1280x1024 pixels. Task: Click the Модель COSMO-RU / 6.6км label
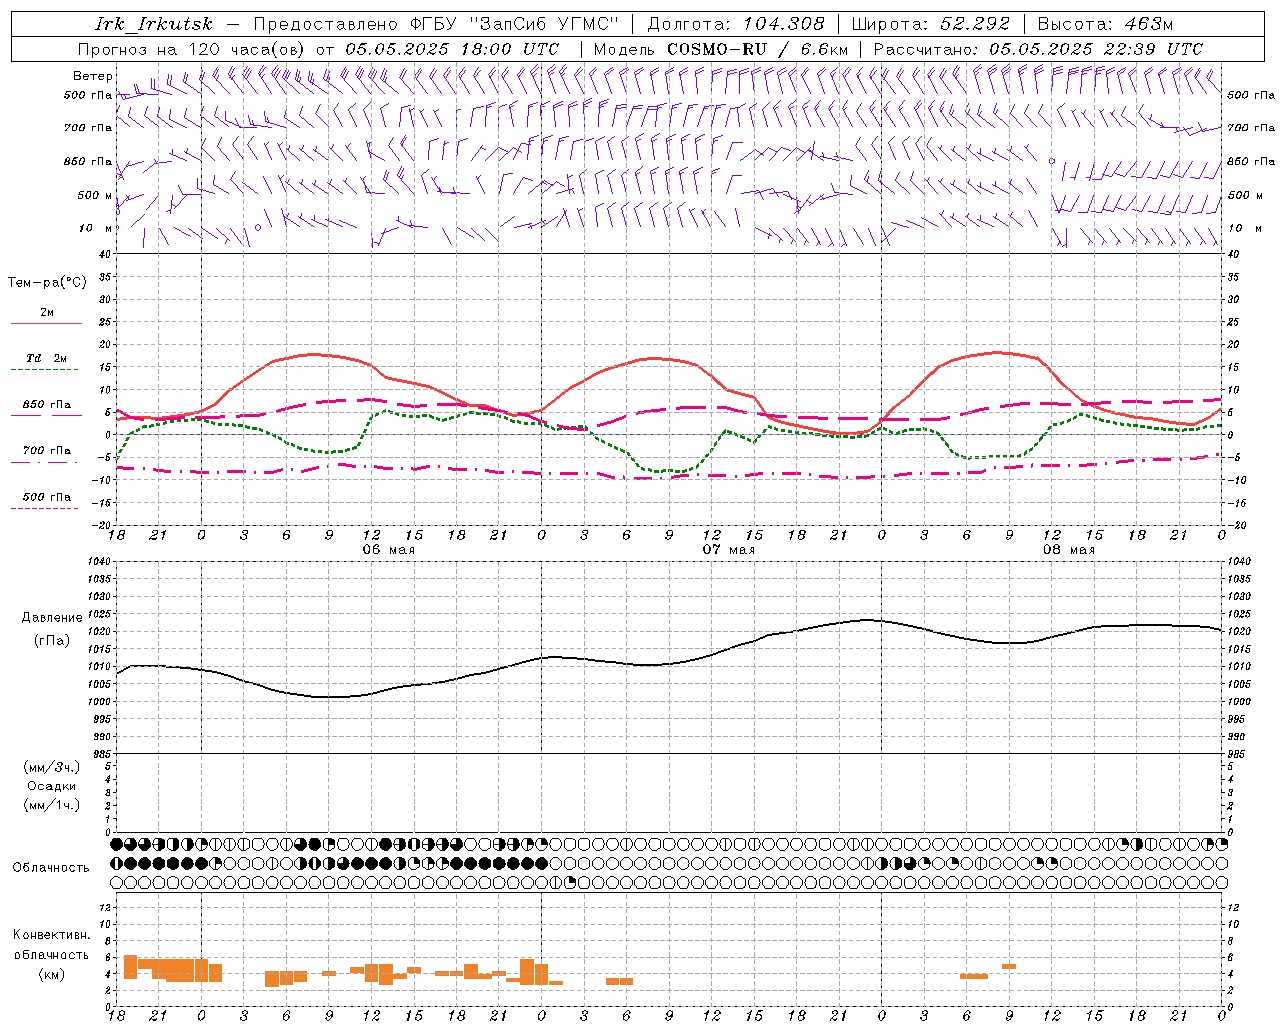720,49
